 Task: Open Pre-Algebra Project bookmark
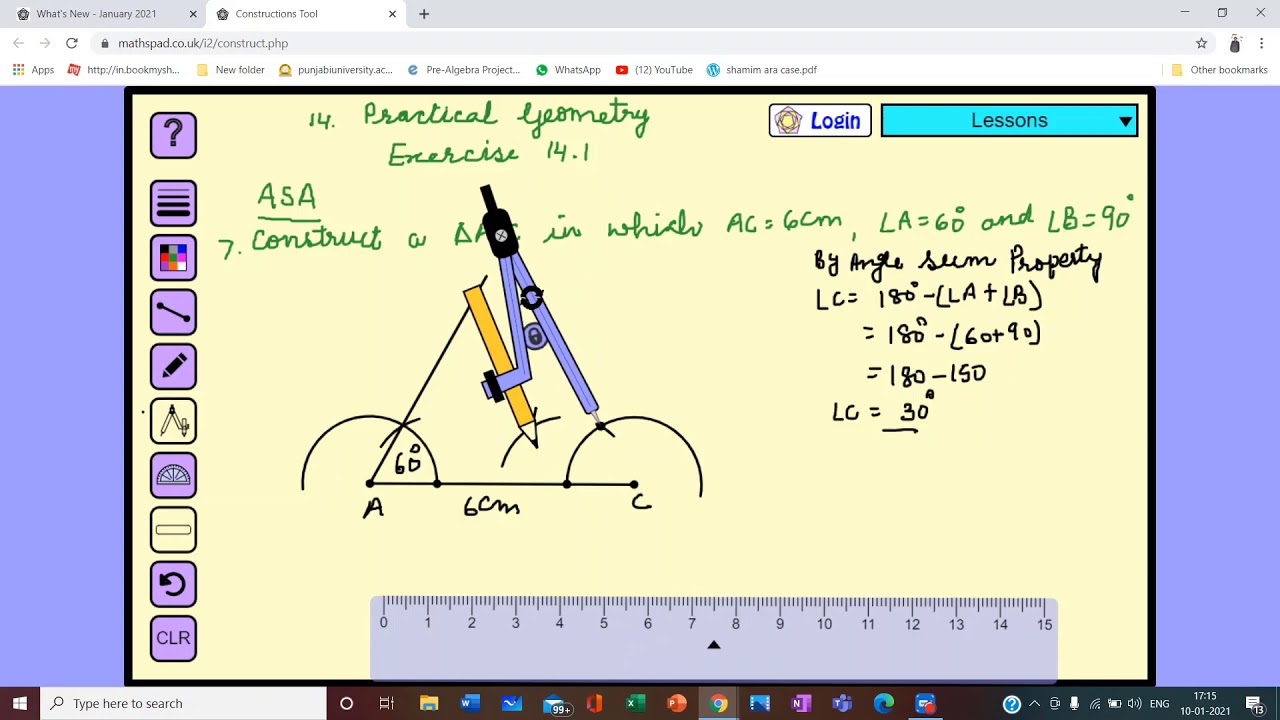pyautogui.click(x=463, y=70)
